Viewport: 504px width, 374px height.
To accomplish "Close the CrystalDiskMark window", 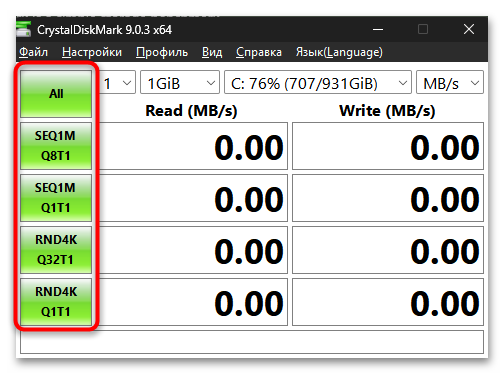I will [x=469, y=29].
